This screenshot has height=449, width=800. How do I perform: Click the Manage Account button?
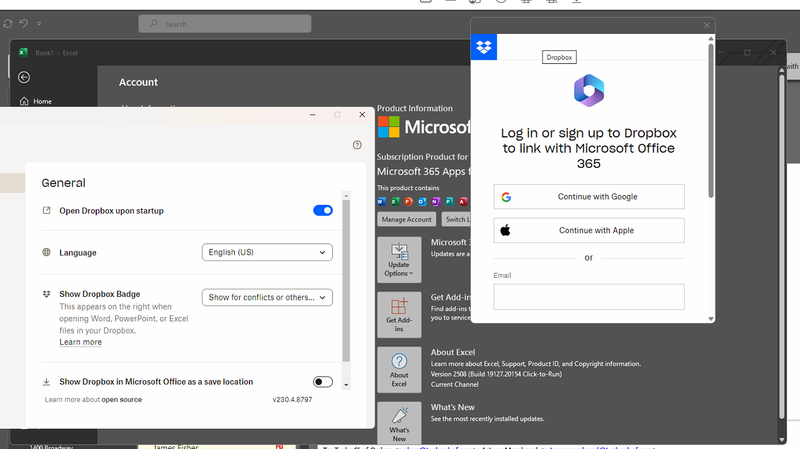tap(406, 219)
